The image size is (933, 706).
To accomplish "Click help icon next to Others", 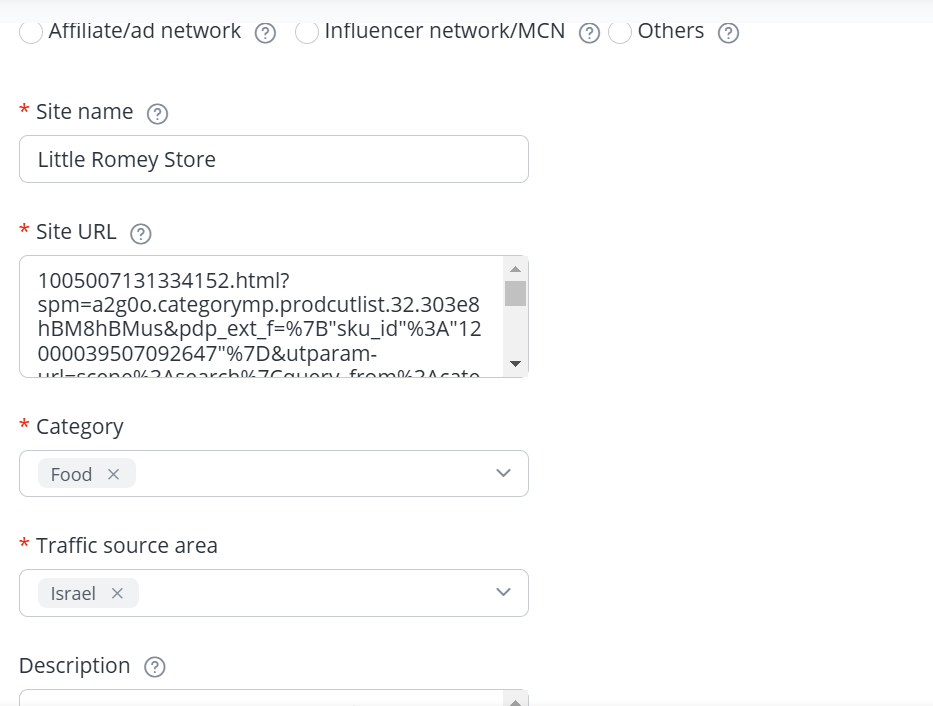I will (729, 33).
